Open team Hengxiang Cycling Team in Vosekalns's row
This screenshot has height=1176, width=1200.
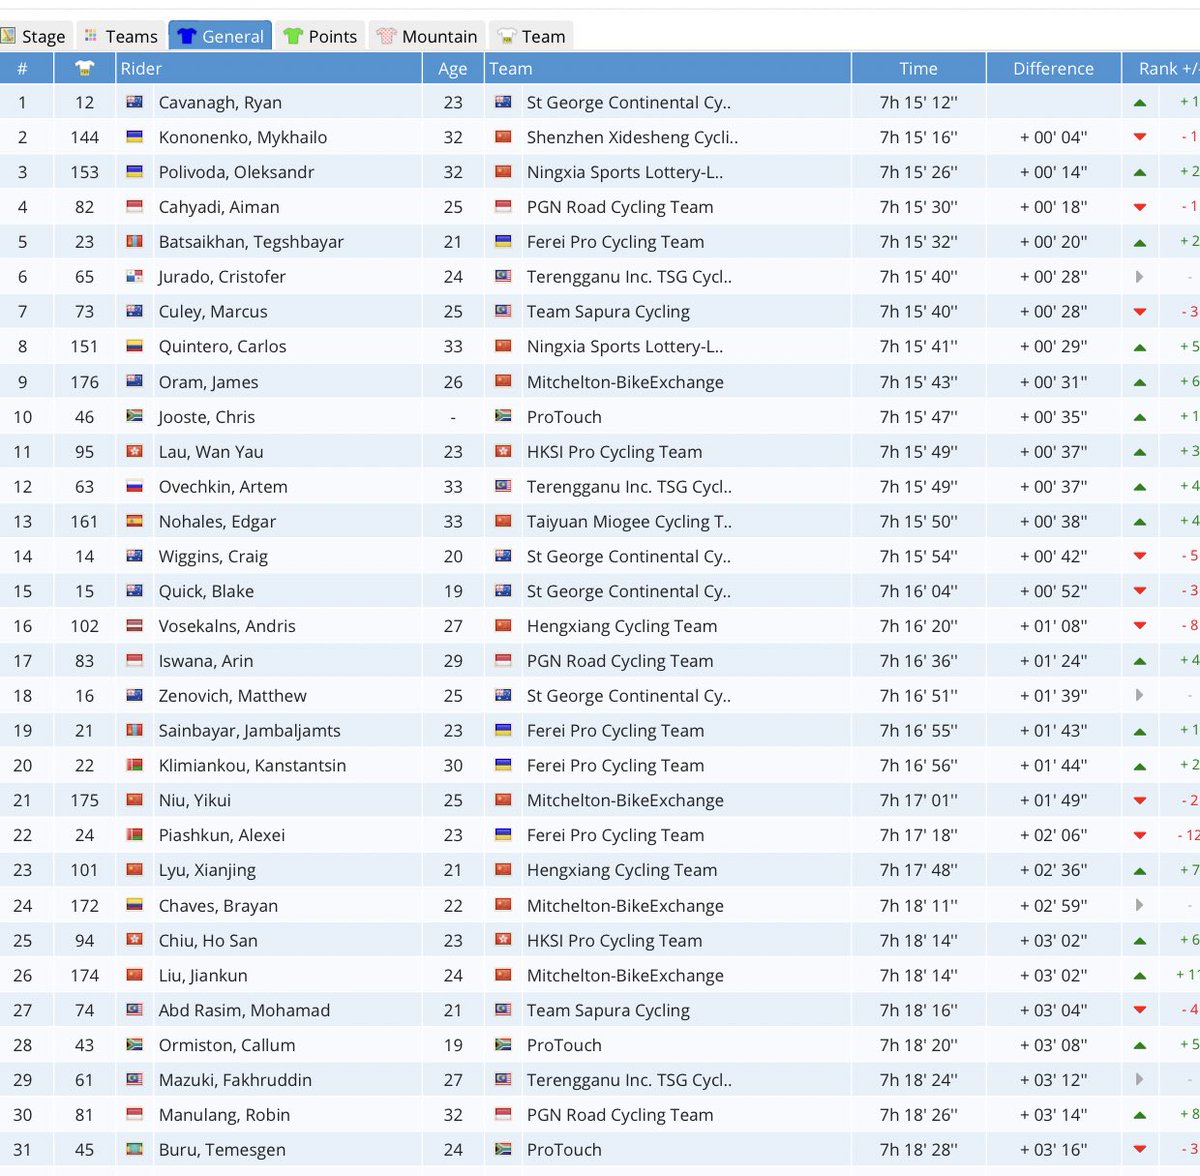coord(622,626)
